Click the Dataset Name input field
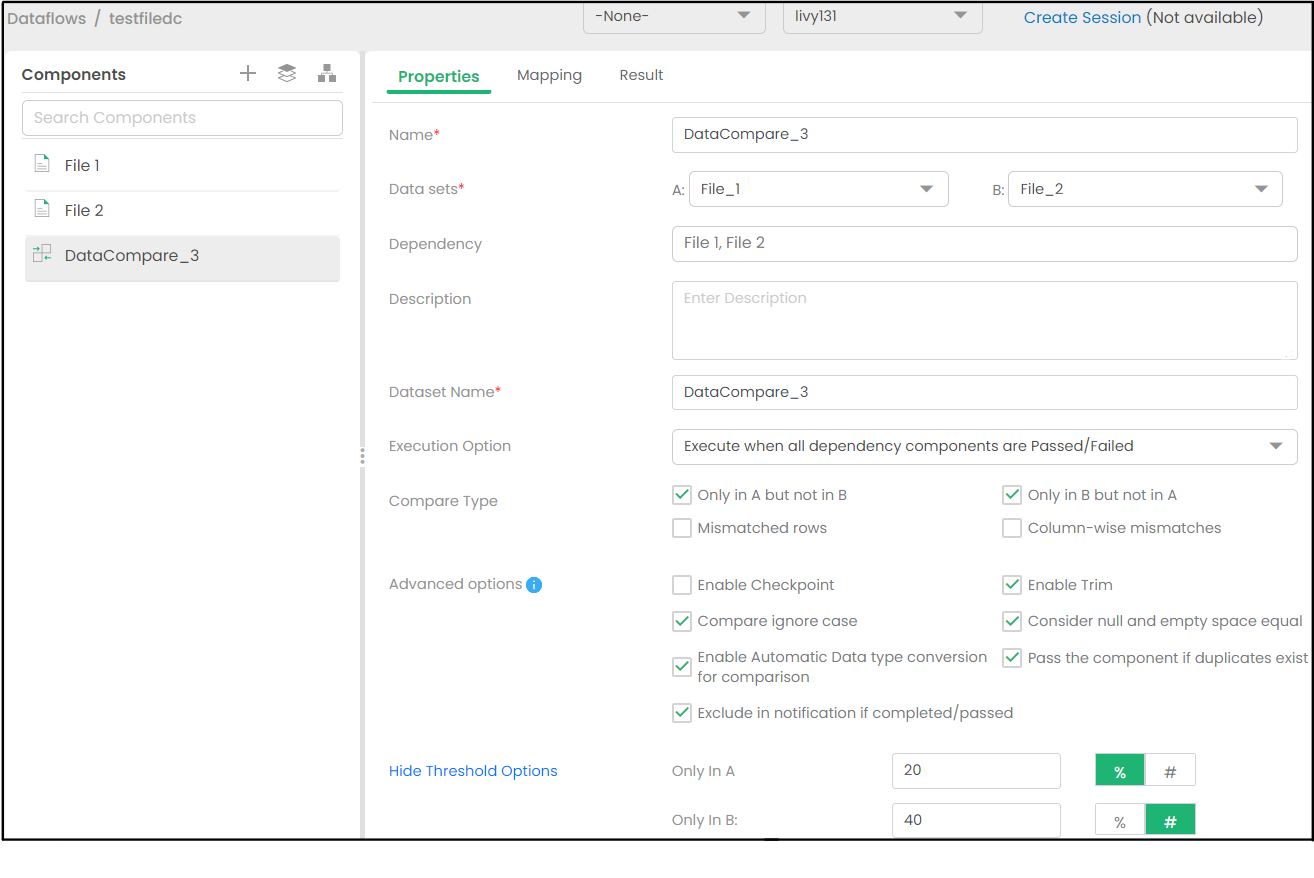Image resolution: width=1314 pixels, height=878 pixels. (x=985, y=392)
